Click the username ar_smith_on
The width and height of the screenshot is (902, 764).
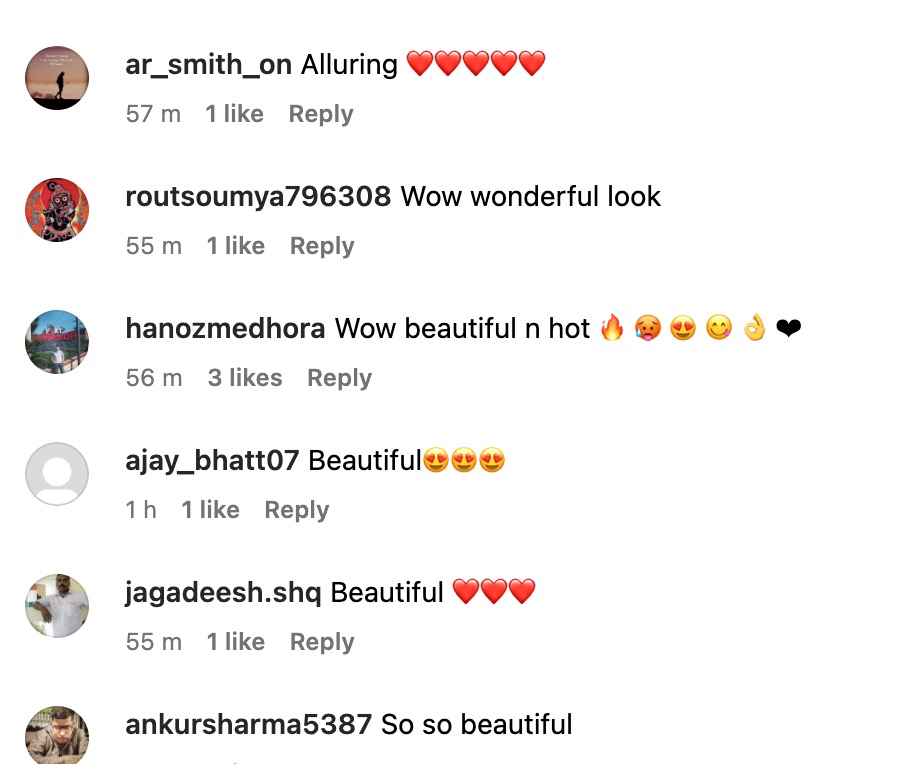pyautogui.click(x=209, y=64)
